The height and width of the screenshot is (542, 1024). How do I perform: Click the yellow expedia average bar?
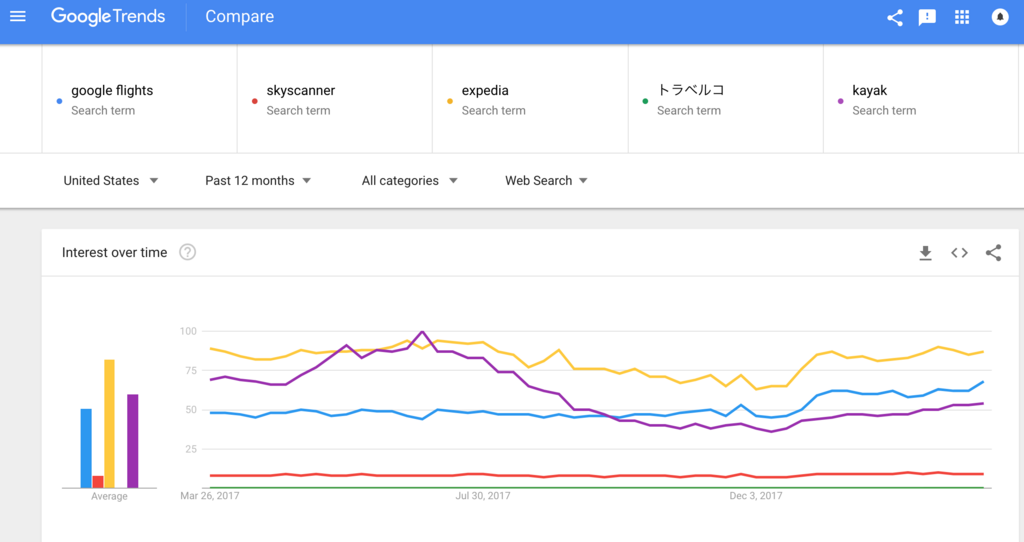point(110,424)
